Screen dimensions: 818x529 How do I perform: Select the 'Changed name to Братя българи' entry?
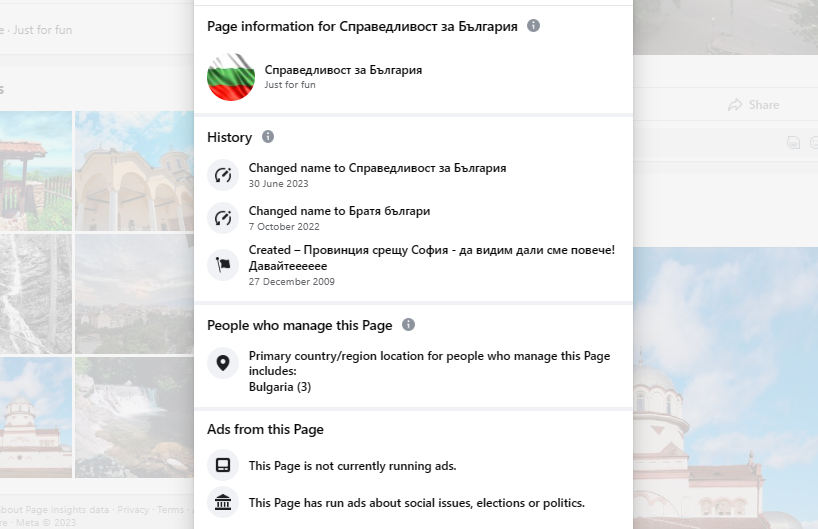click(339, 211)
